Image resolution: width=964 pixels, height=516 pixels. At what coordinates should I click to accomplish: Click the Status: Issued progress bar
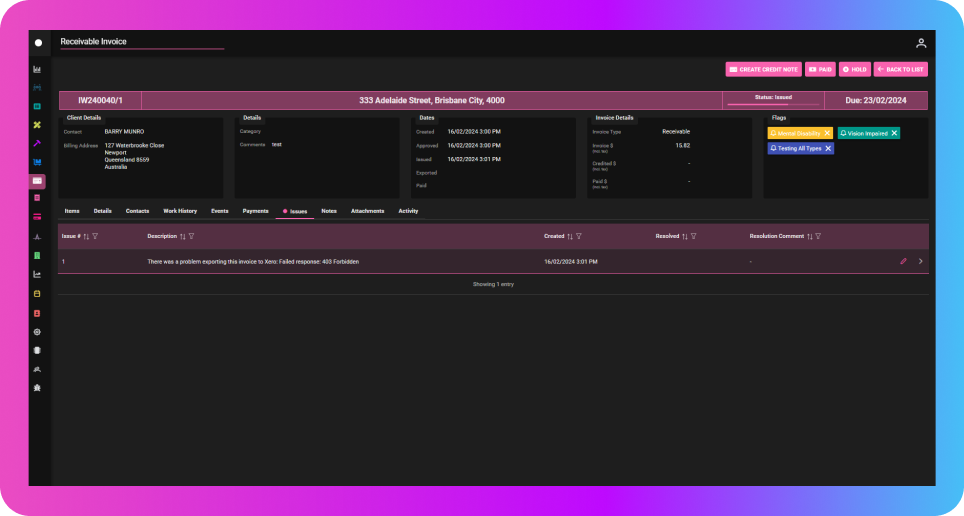(772, 100)
